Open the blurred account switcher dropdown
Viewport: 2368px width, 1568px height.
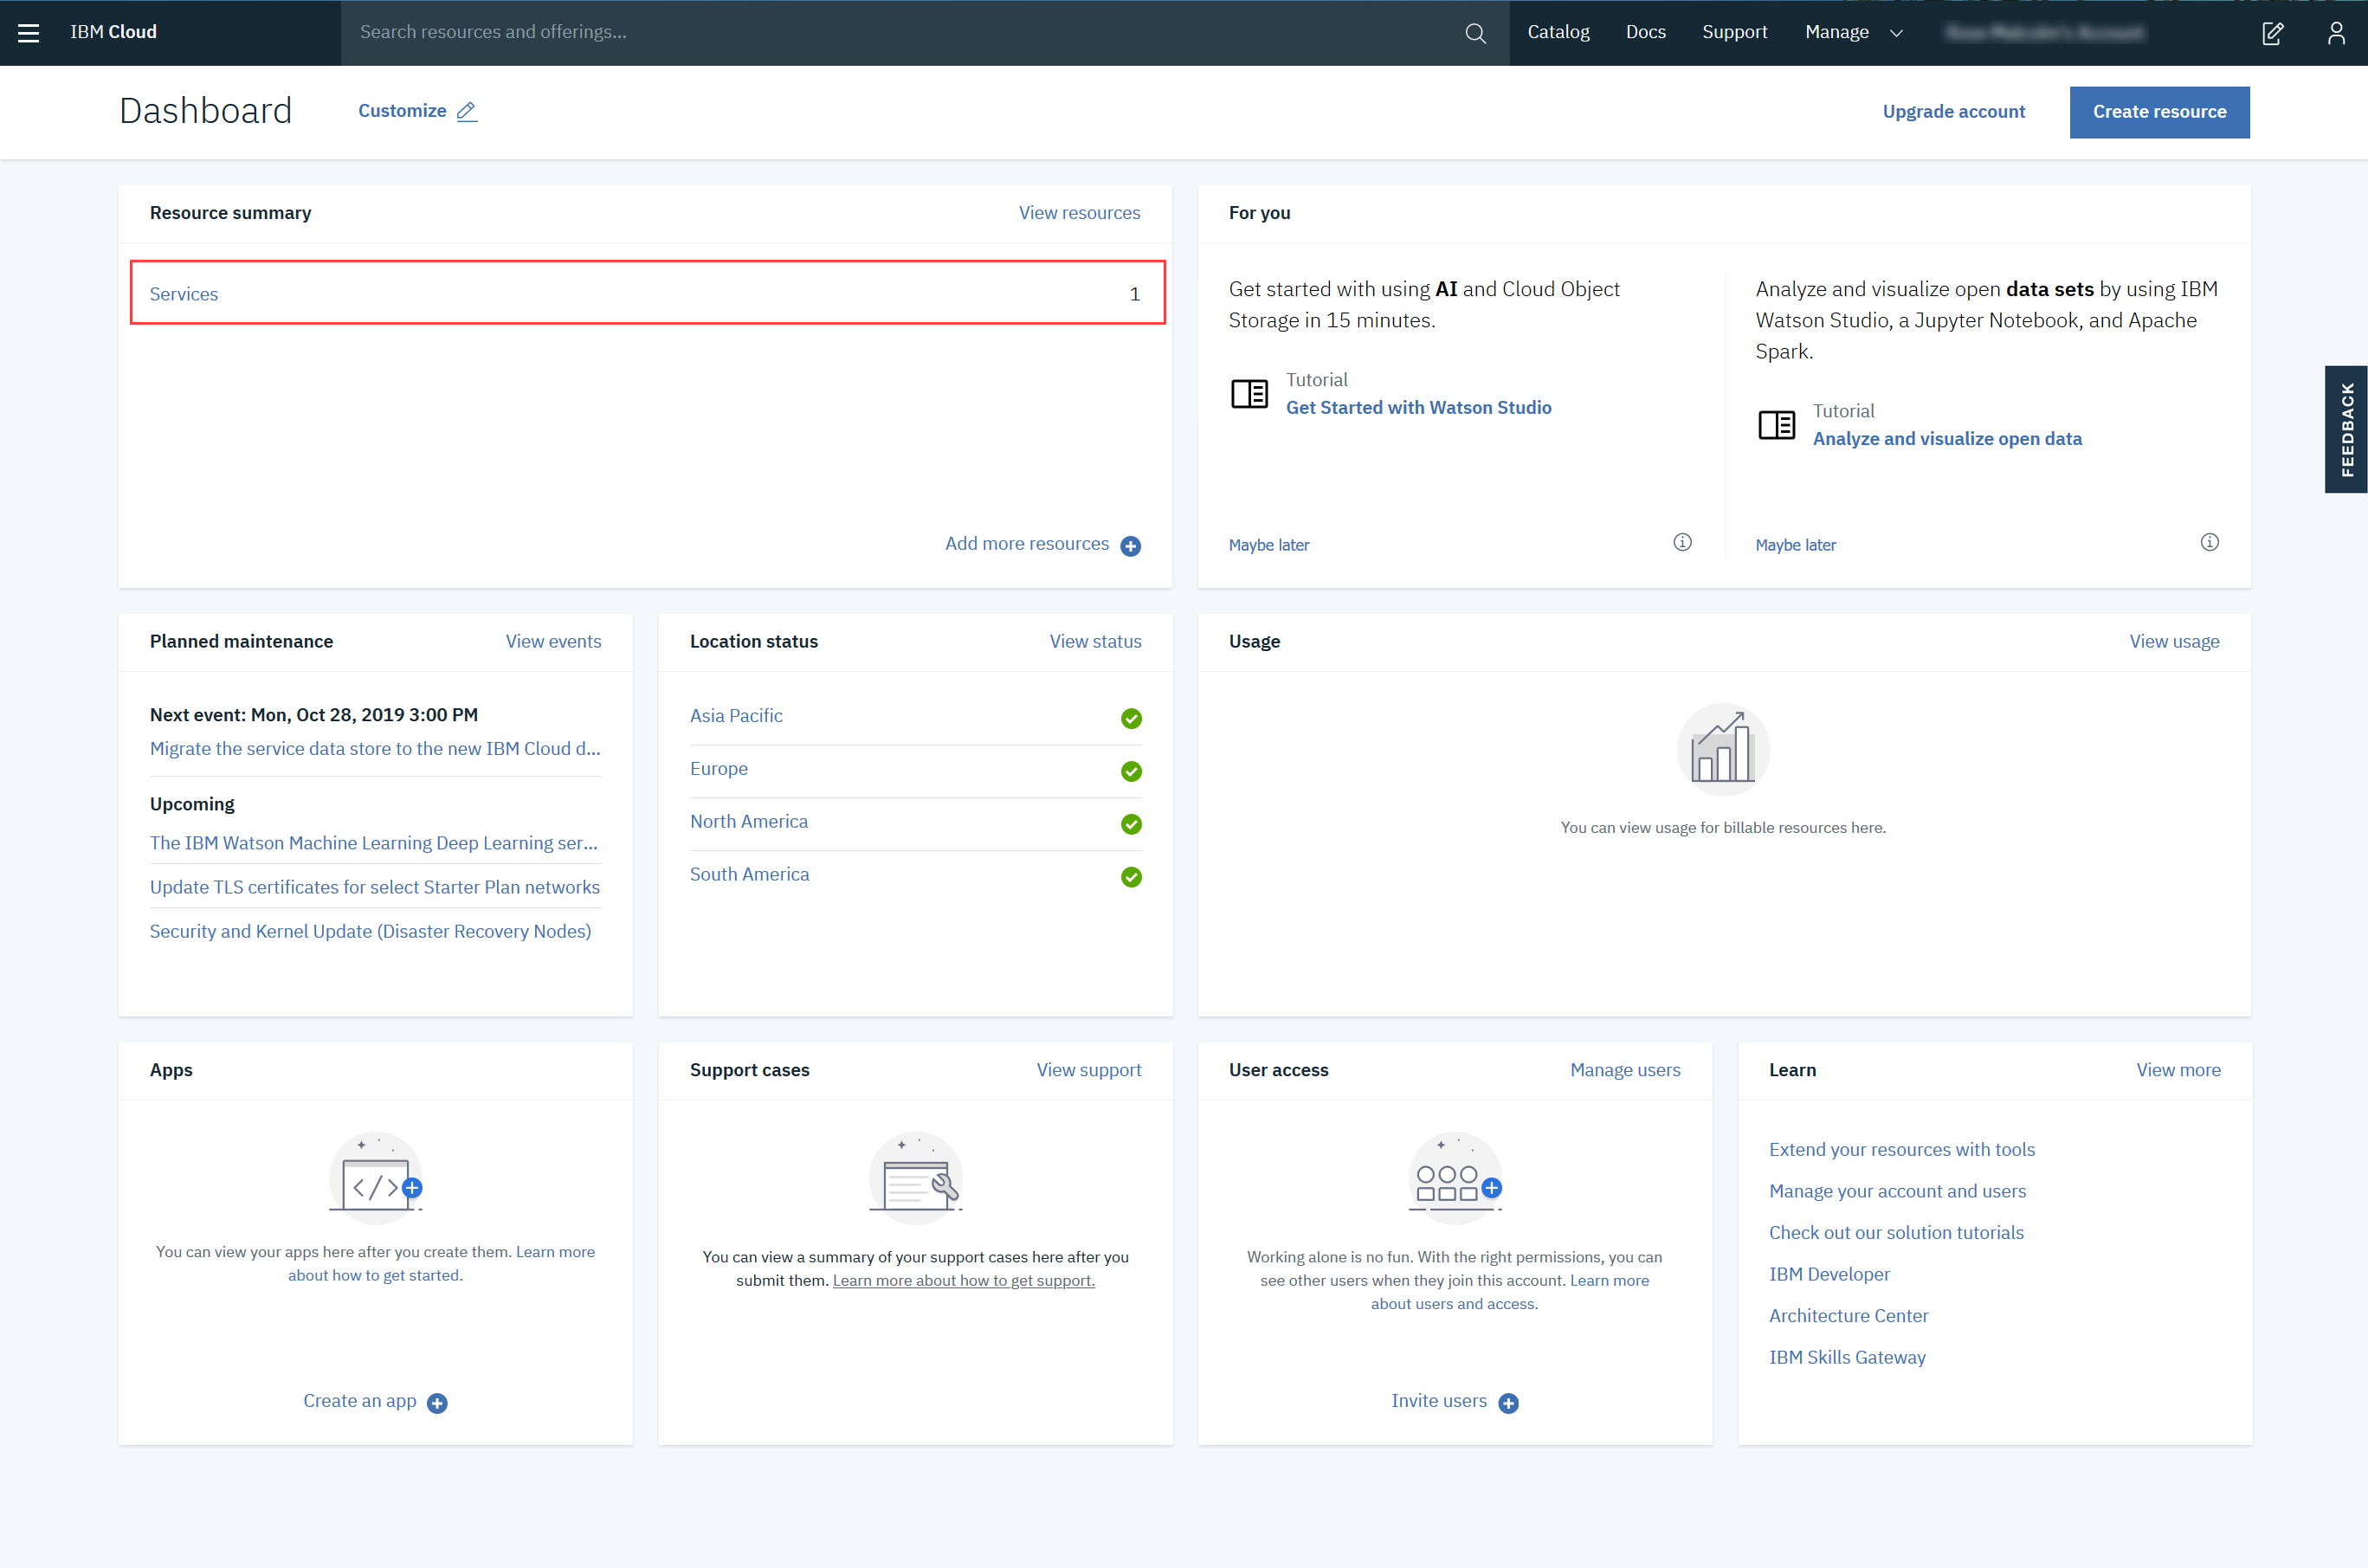(2045, 33)
